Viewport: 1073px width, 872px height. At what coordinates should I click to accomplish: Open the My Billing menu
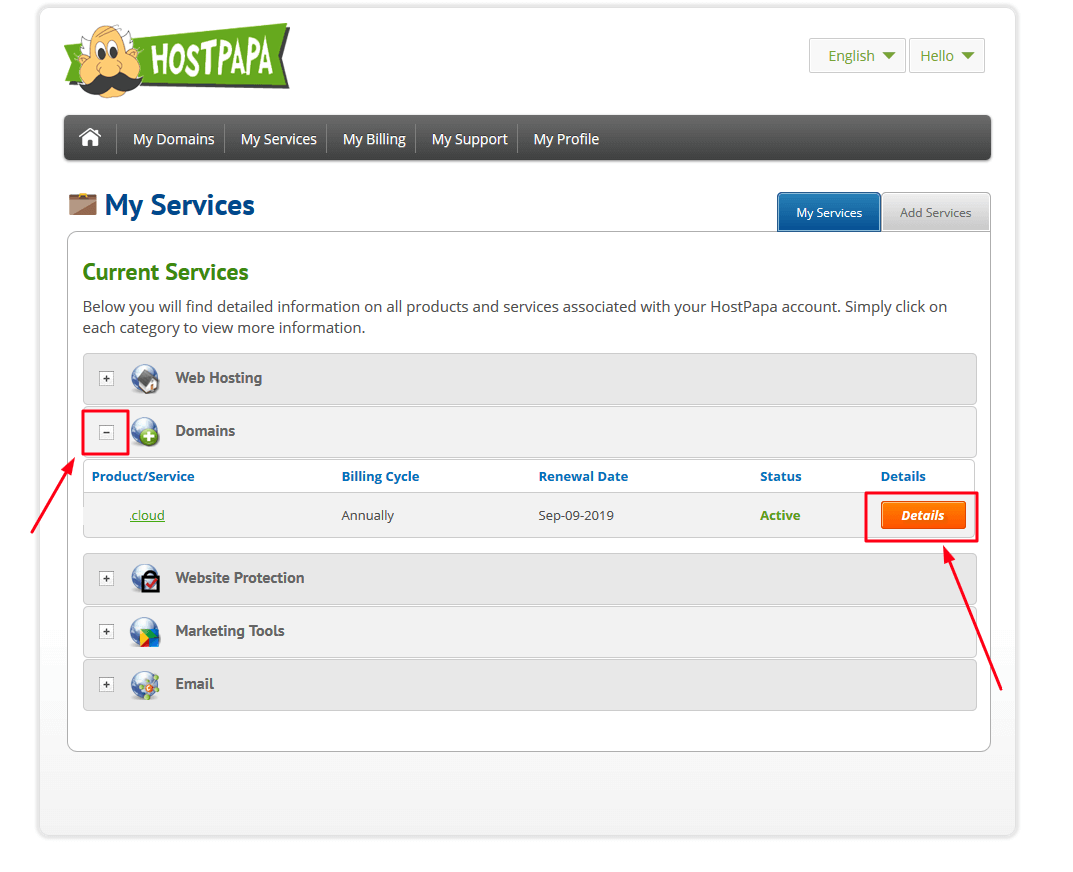pyautogui.click(x=372, y=138)
